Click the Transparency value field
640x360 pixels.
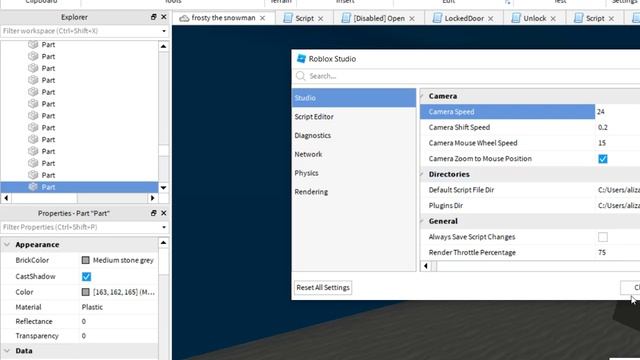[119, 336]
